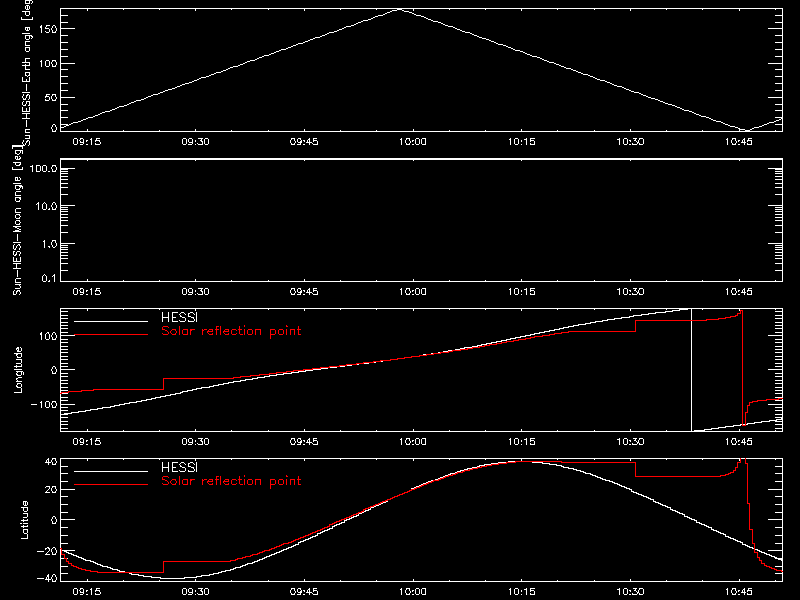This screenshot has height=600, width=800.
Task: Click the HESSI legend text in Latitude plot
Action: pos(179,467)
